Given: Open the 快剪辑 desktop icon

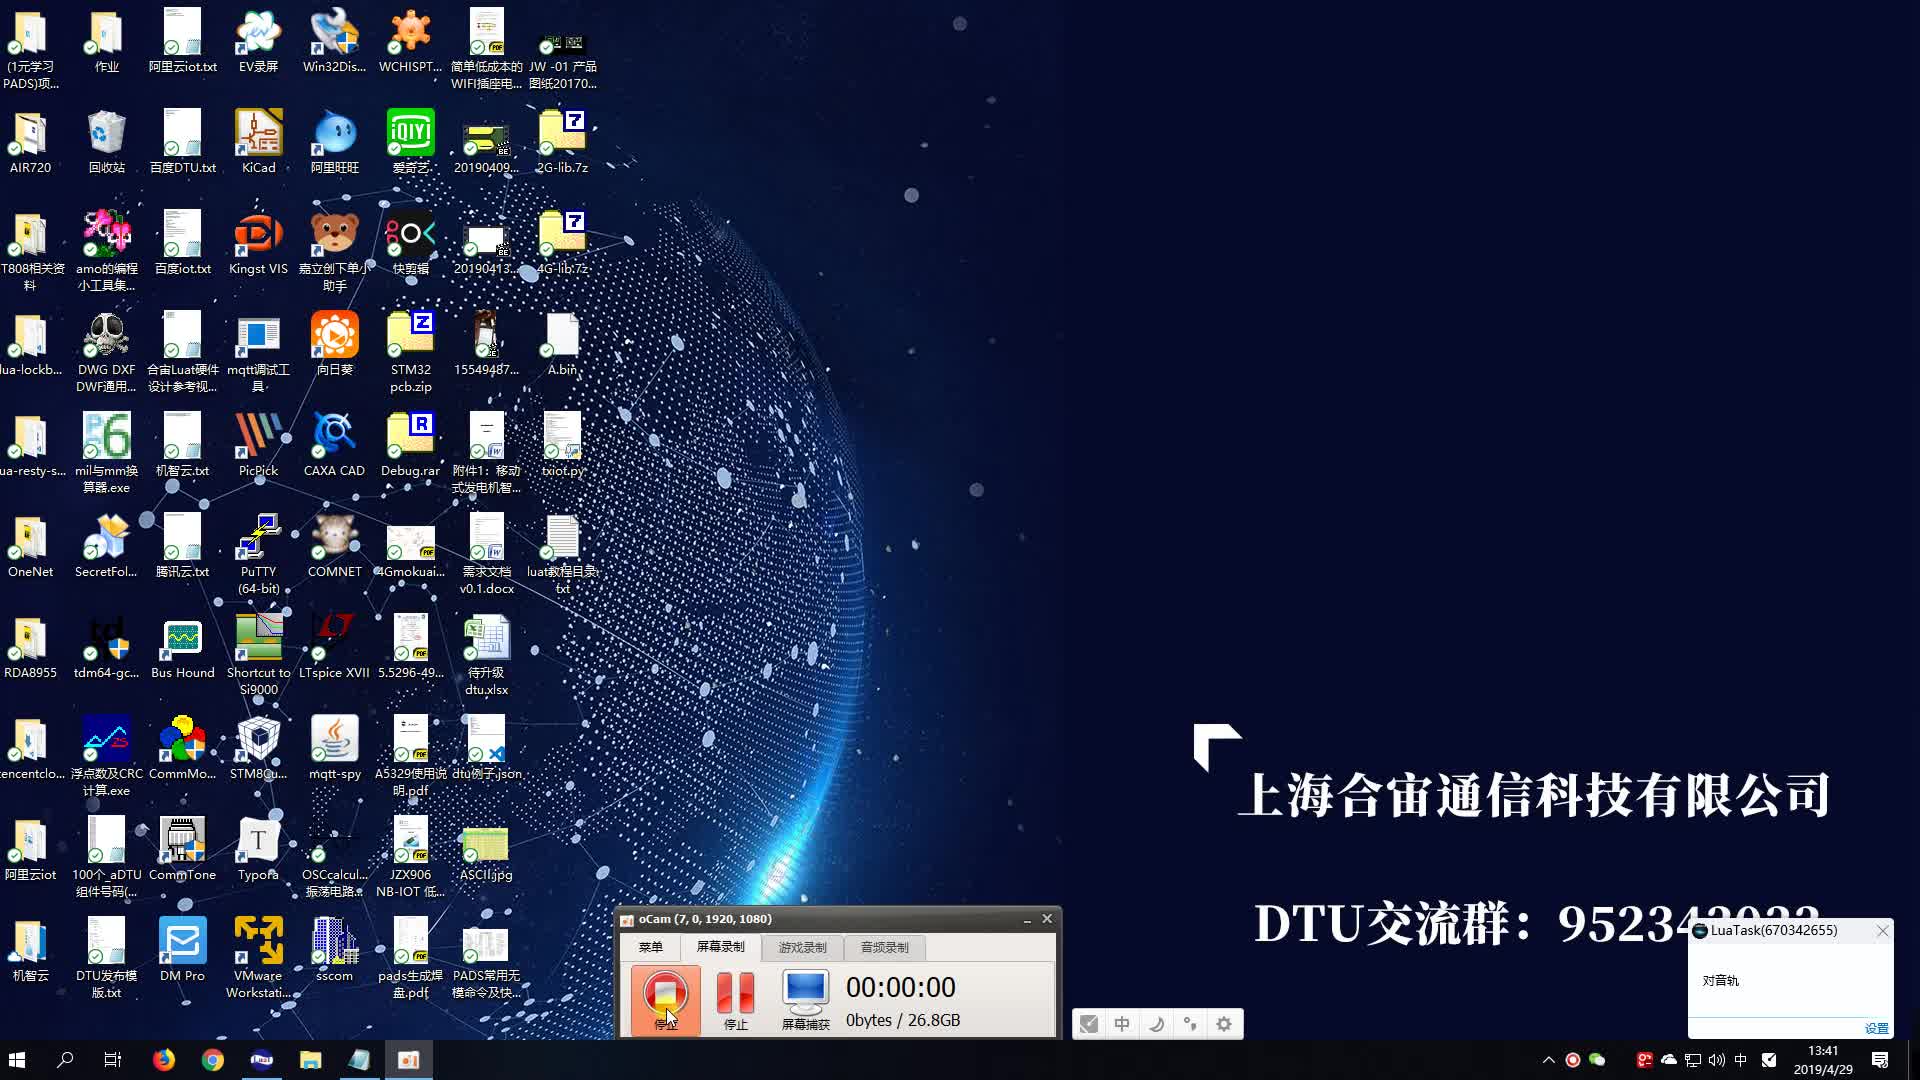Looking at the screenshot, I should [x=410, y=243].
